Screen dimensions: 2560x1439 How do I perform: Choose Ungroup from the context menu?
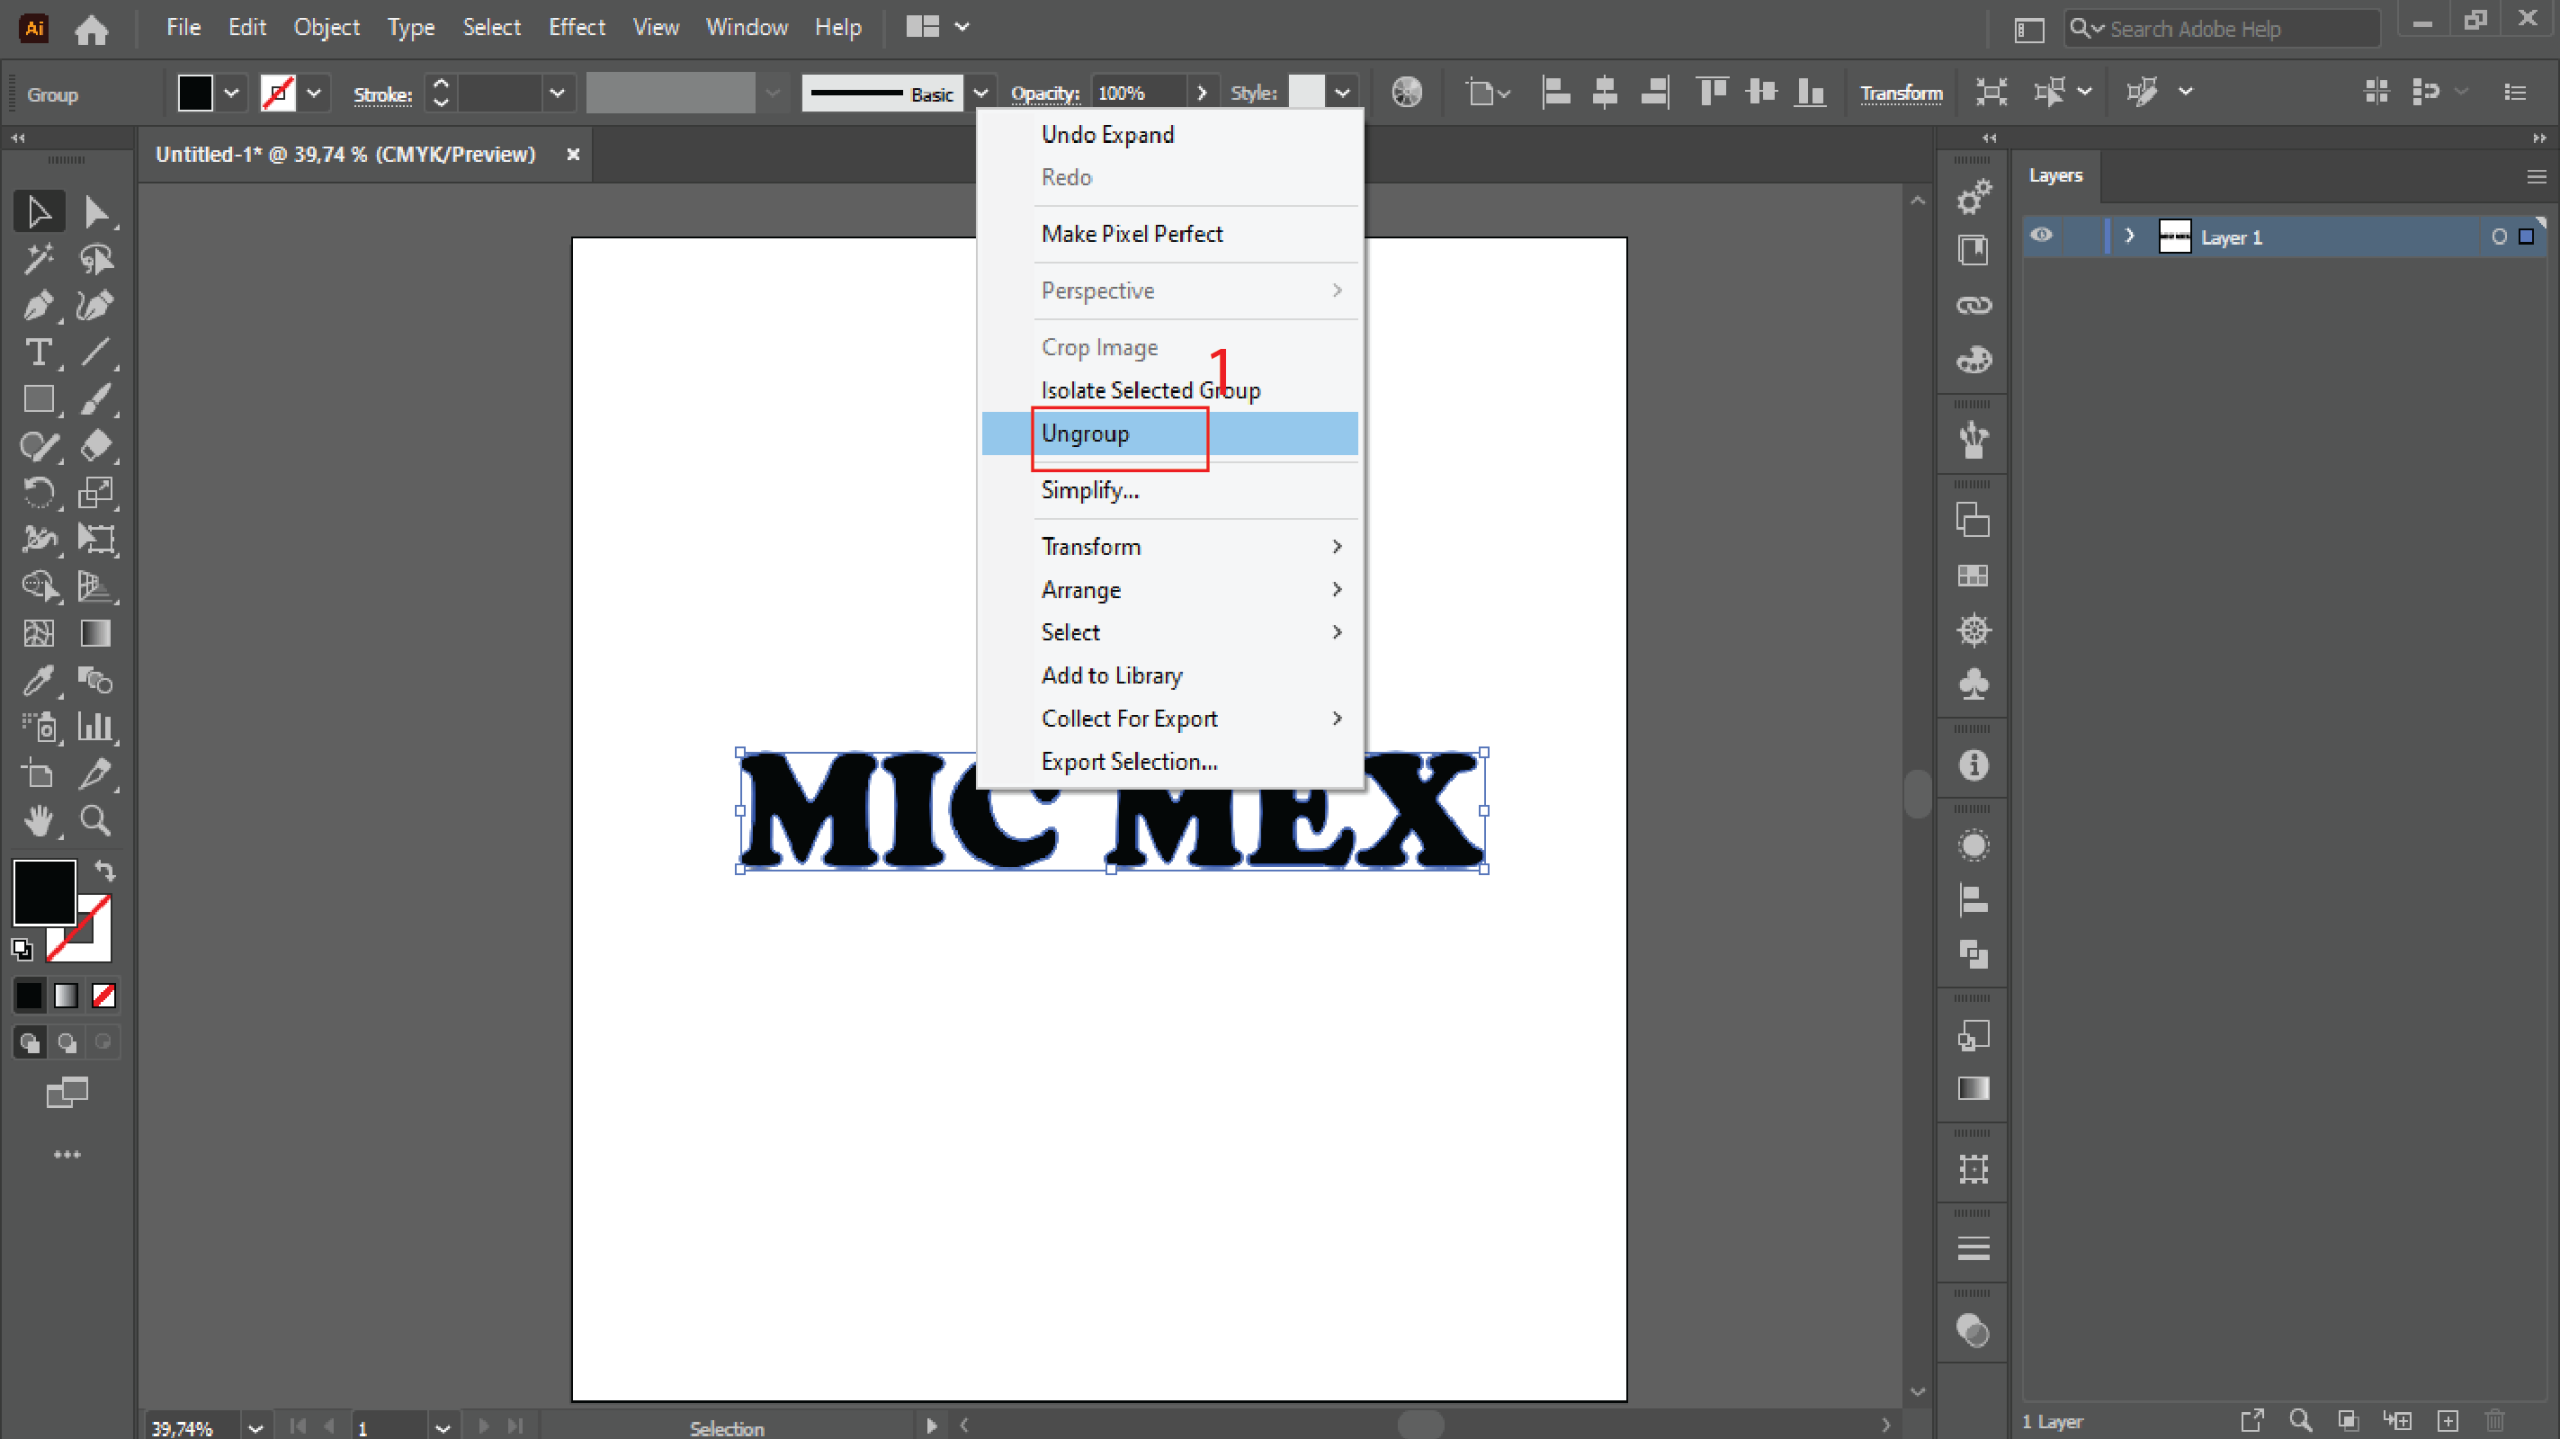click(x=1085, y=434)
